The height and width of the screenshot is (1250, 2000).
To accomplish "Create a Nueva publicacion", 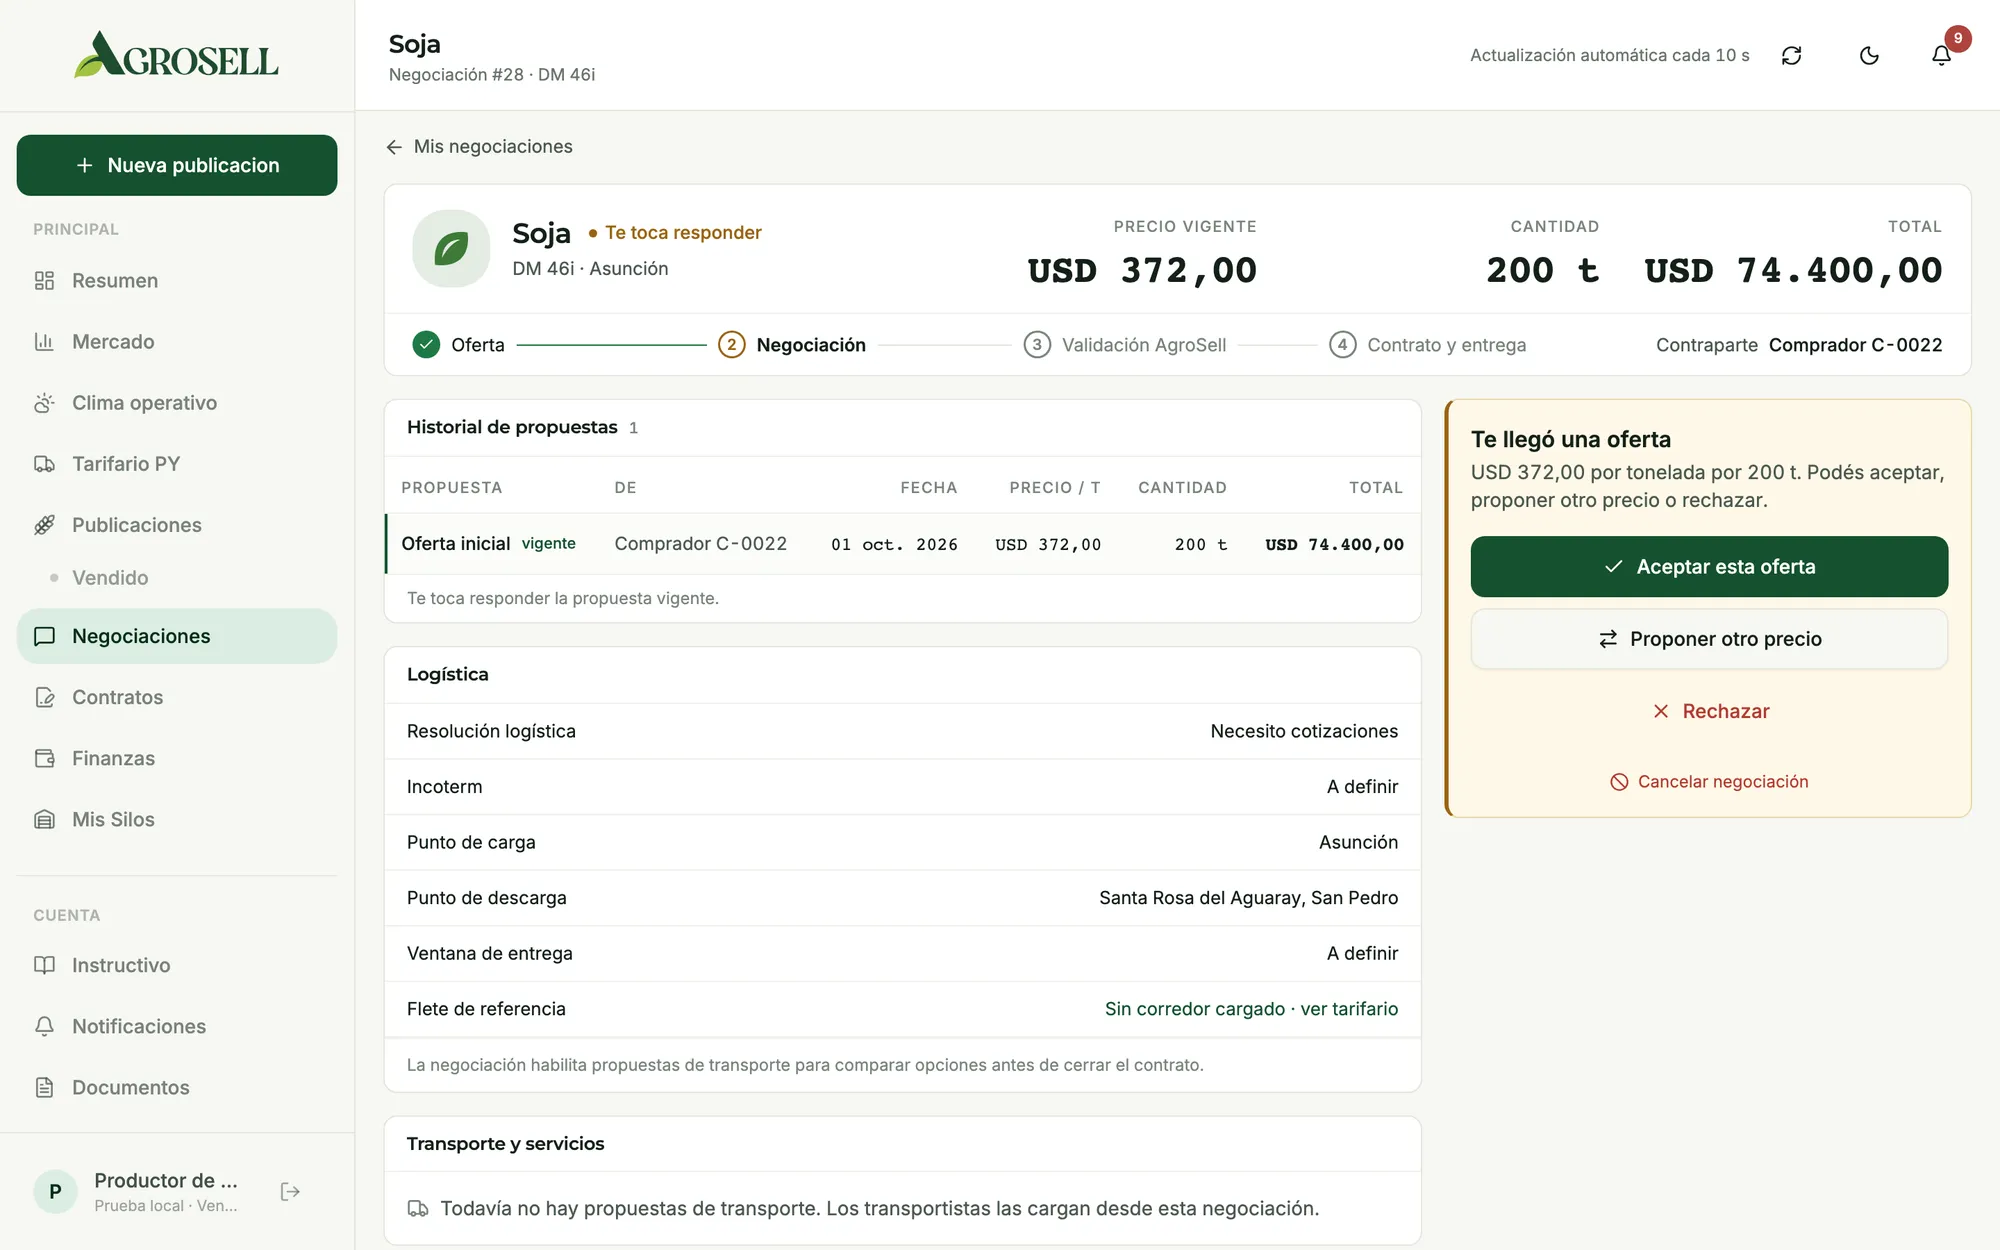I will click(x=176, y=165).
